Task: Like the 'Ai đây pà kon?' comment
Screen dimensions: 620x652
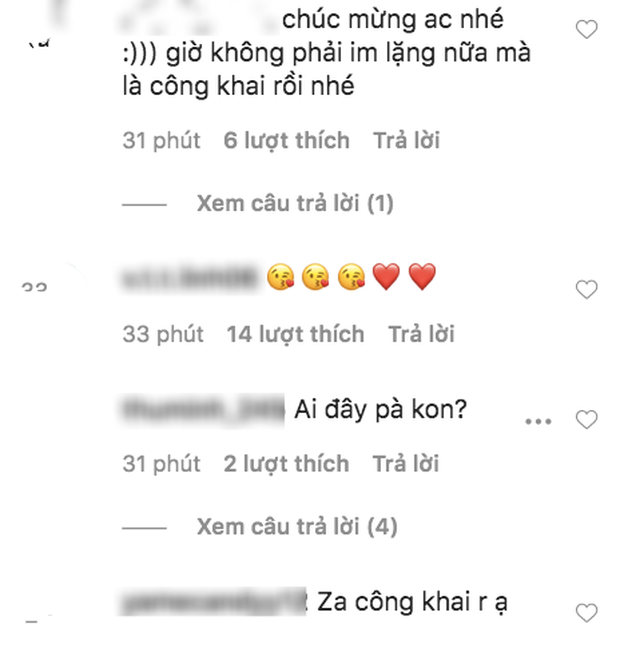Action: pyautogui.click(x=586, y=419)
